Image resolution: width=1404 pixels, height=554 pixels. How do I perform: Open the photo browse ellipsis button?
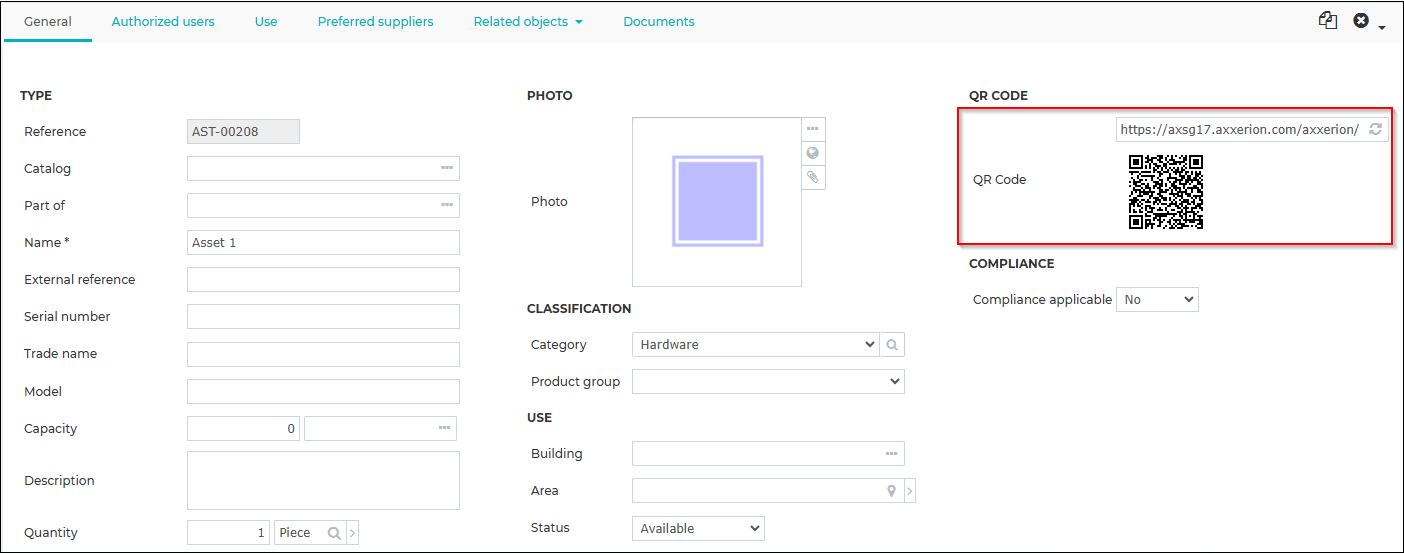[x=813, y=129]
